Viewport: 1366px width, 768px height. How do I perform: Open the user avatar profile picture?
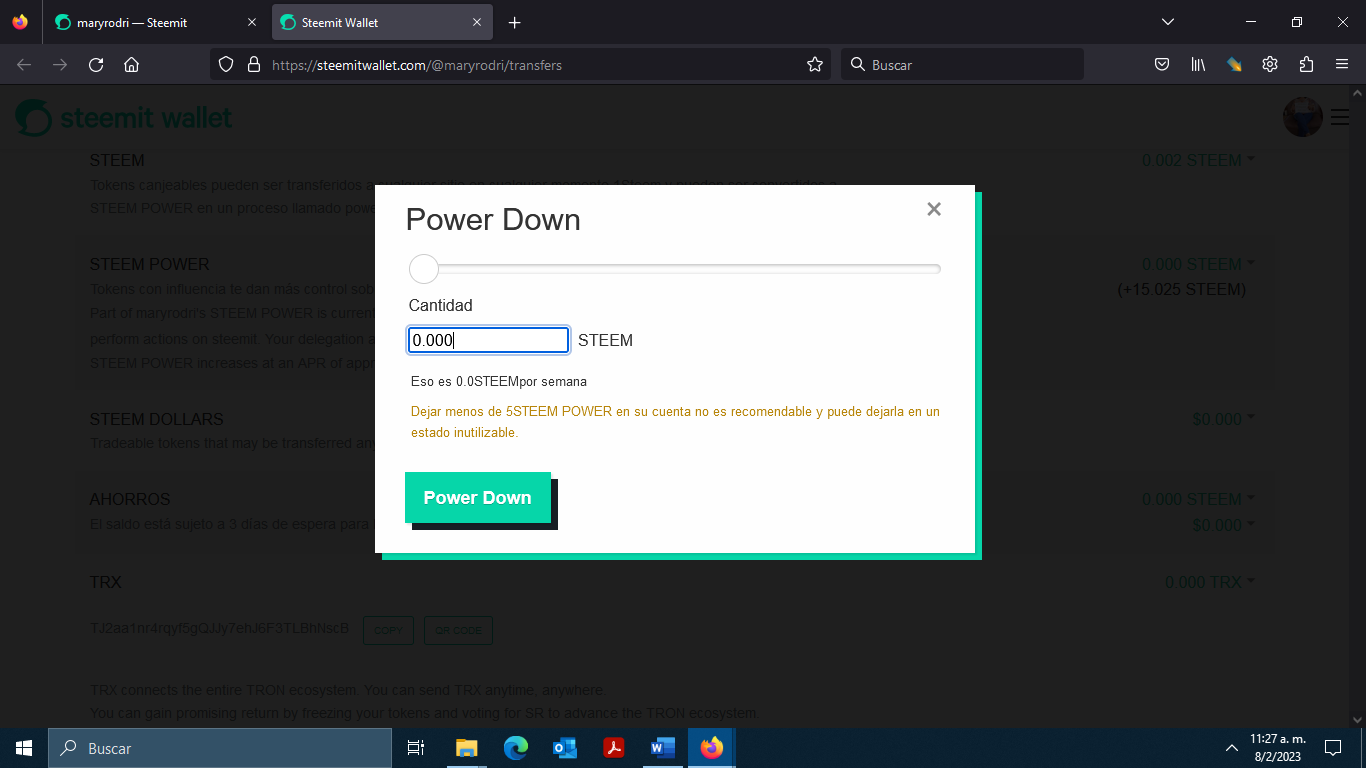coord(1303,118)
